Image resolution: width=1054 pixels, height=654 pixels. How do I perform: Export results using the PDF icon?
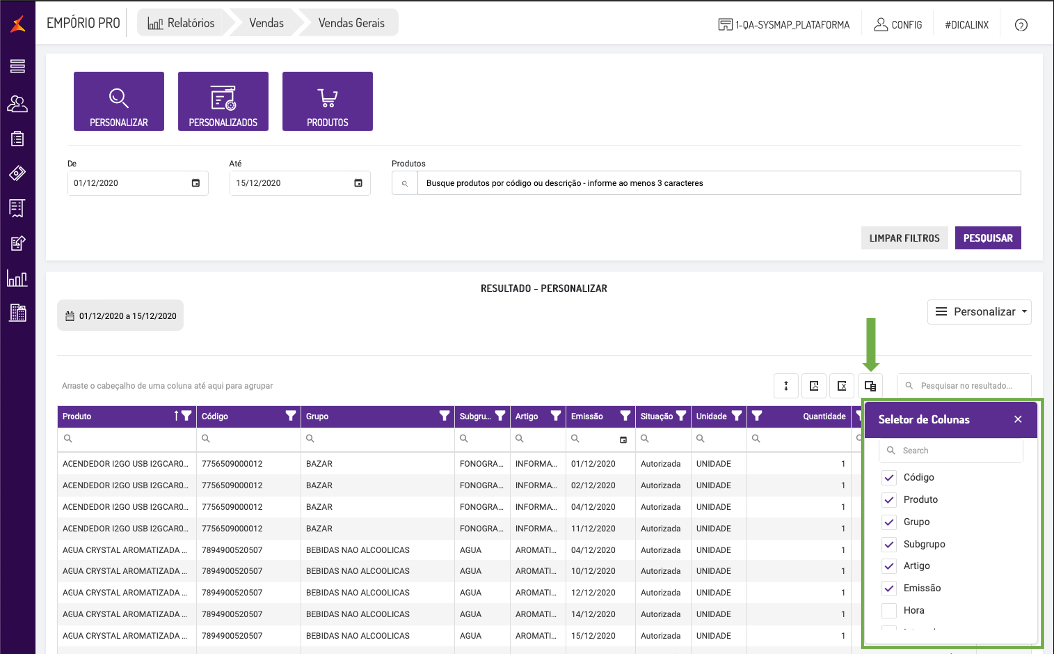815,386
